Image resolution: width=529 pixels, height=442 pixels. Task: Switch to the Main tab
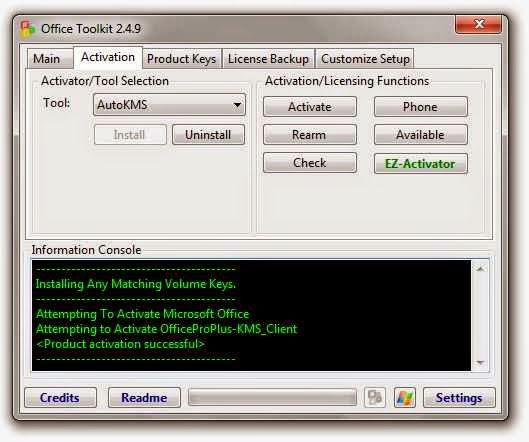[50, 59]
